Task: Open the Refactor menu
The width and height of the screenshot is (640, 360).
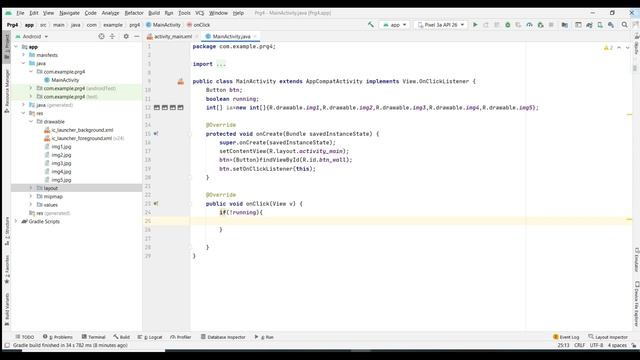Action: click(x=134, y=13)
